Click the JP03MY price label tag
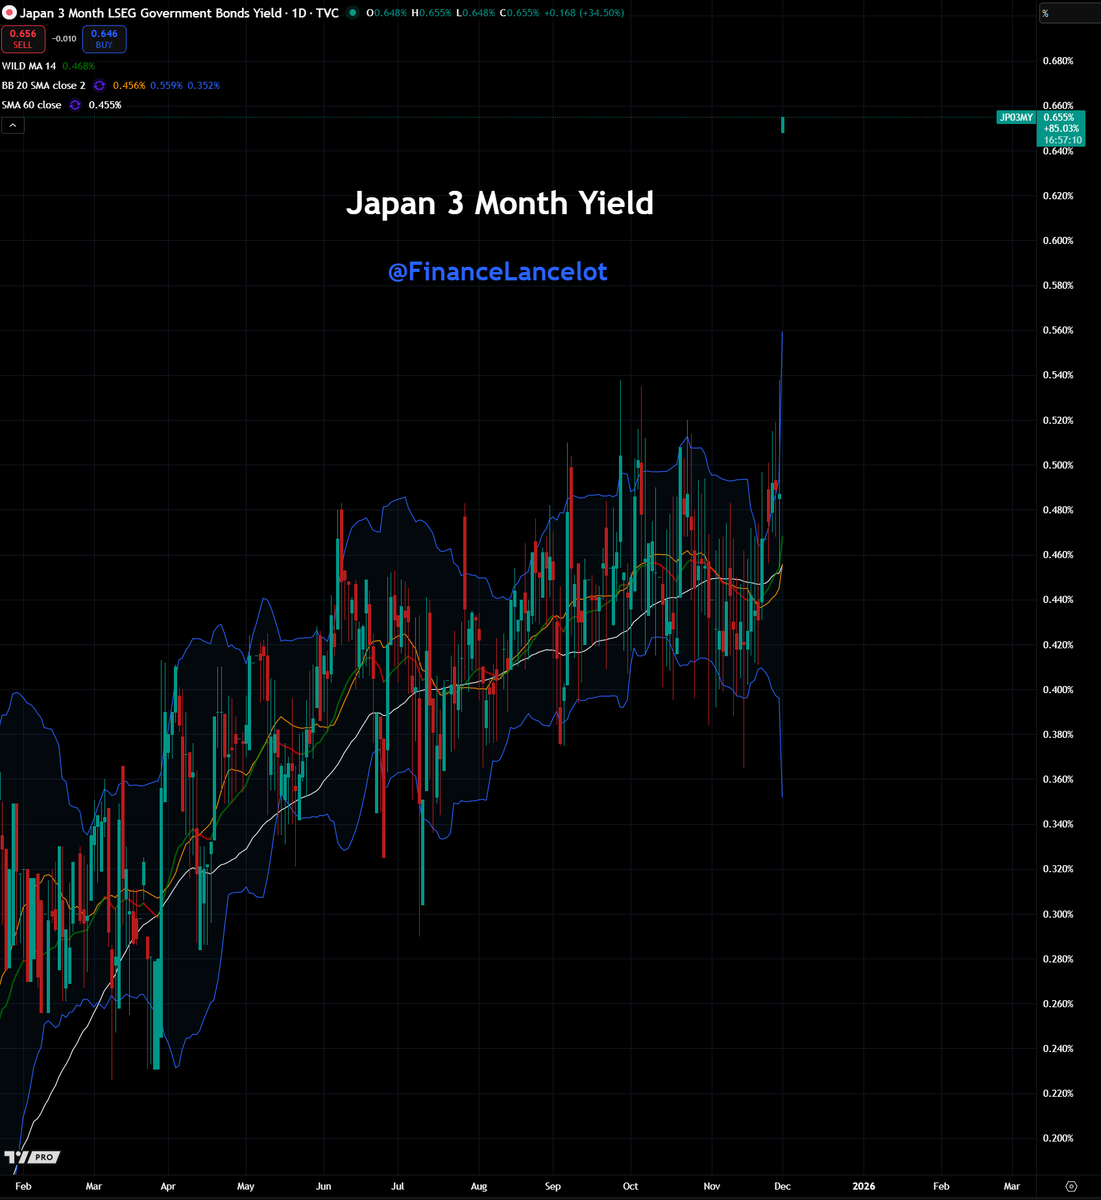The width and height of the screenshot is (1101, 1200). pos(1016,117)
